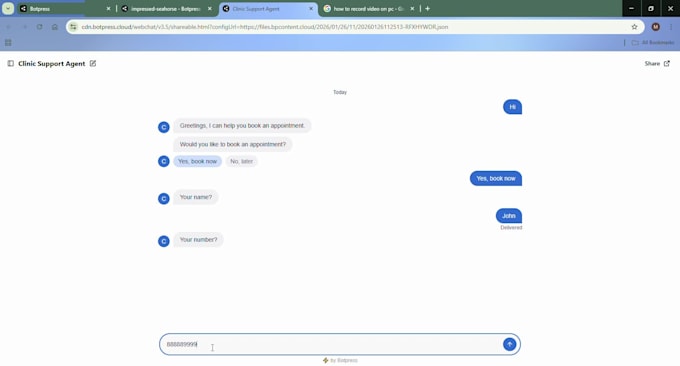Go to browser home page
This screenshot has width=680, height=366.
(x=55, y=27)
